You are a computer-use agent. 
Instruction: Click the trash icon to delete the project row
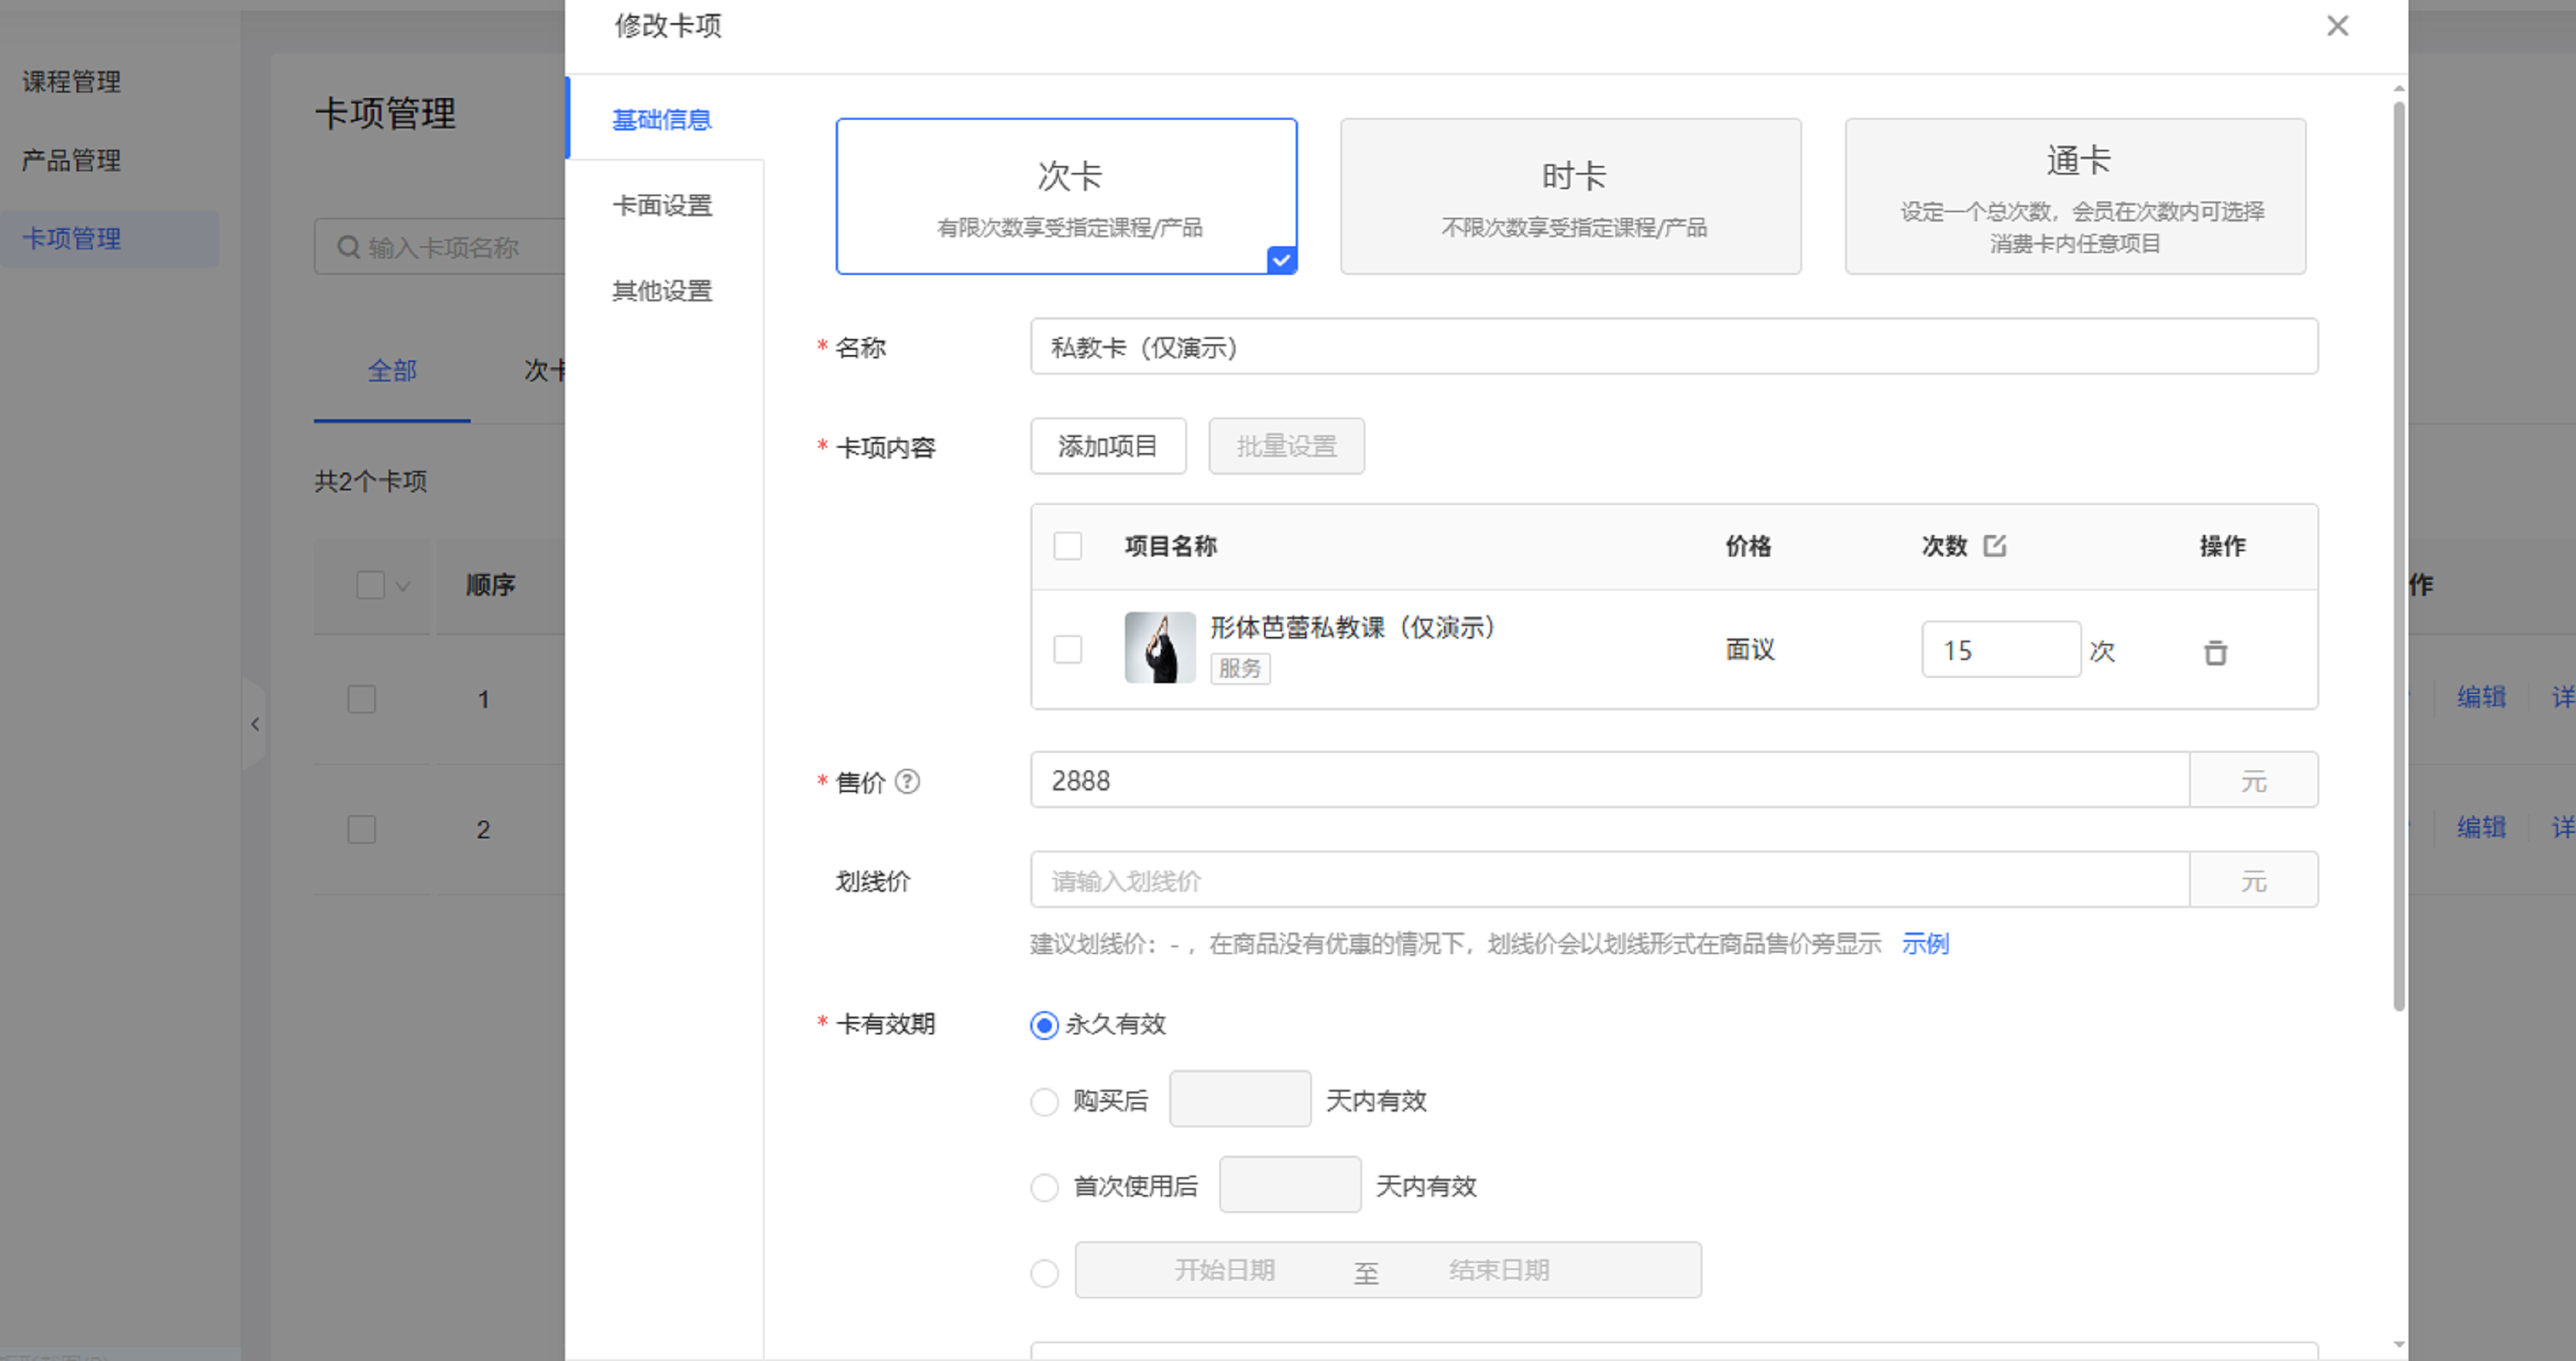click(2215, 652)
